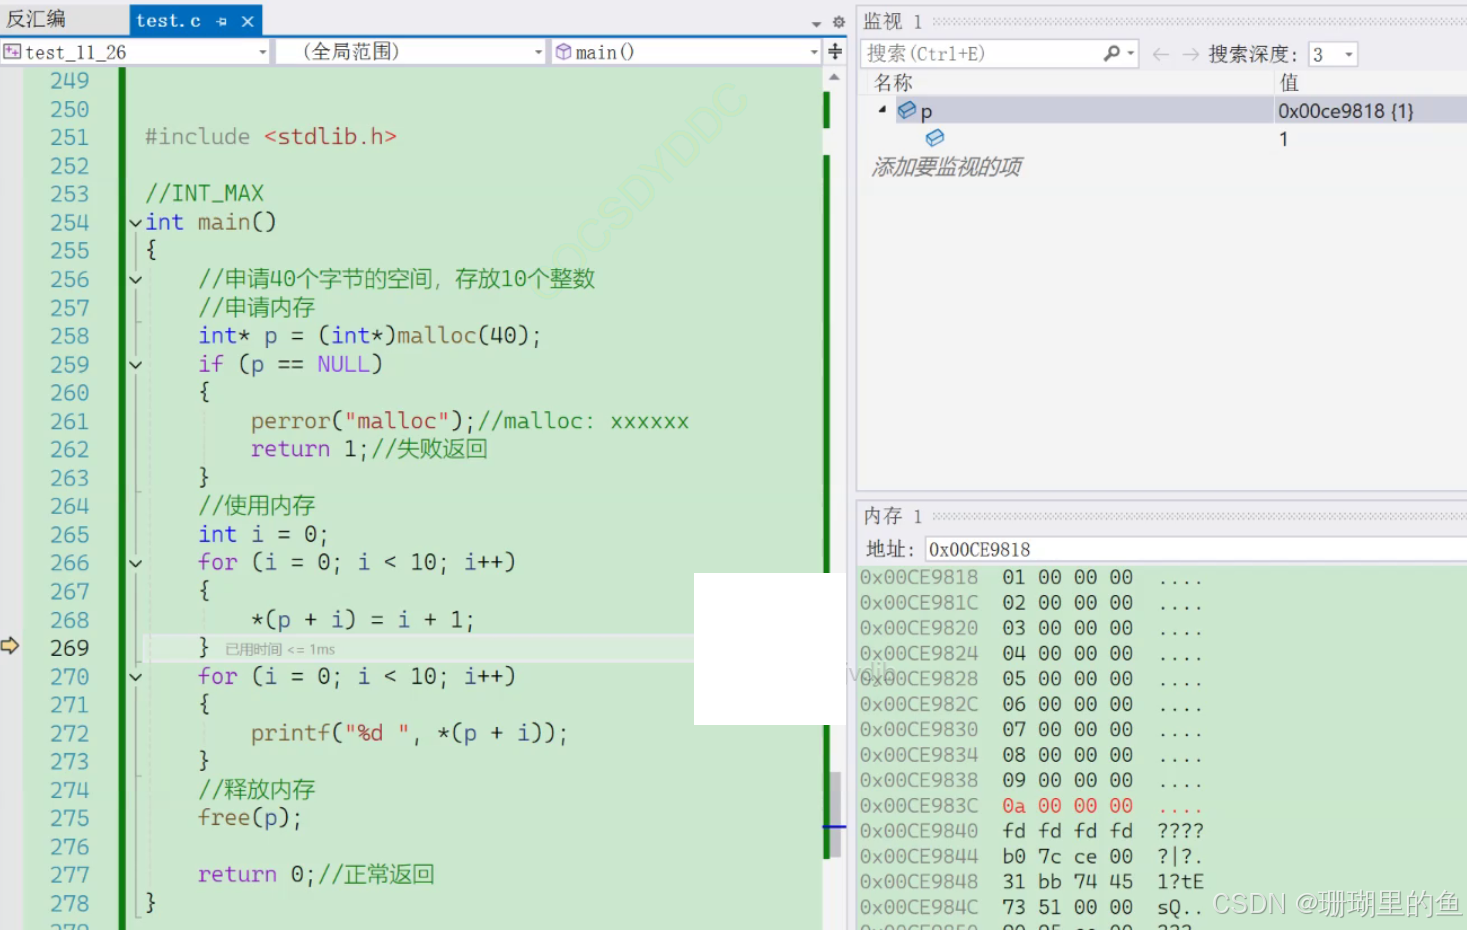Click the 名称 column header

click(x=893, y=83)
